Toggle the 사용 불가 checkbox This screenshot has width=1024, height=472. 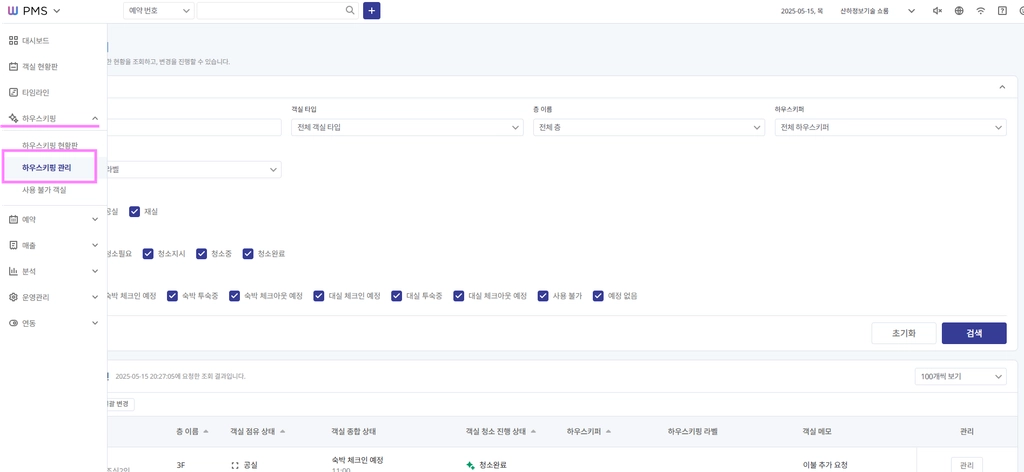pyautogui.click(x=543, y=296)
